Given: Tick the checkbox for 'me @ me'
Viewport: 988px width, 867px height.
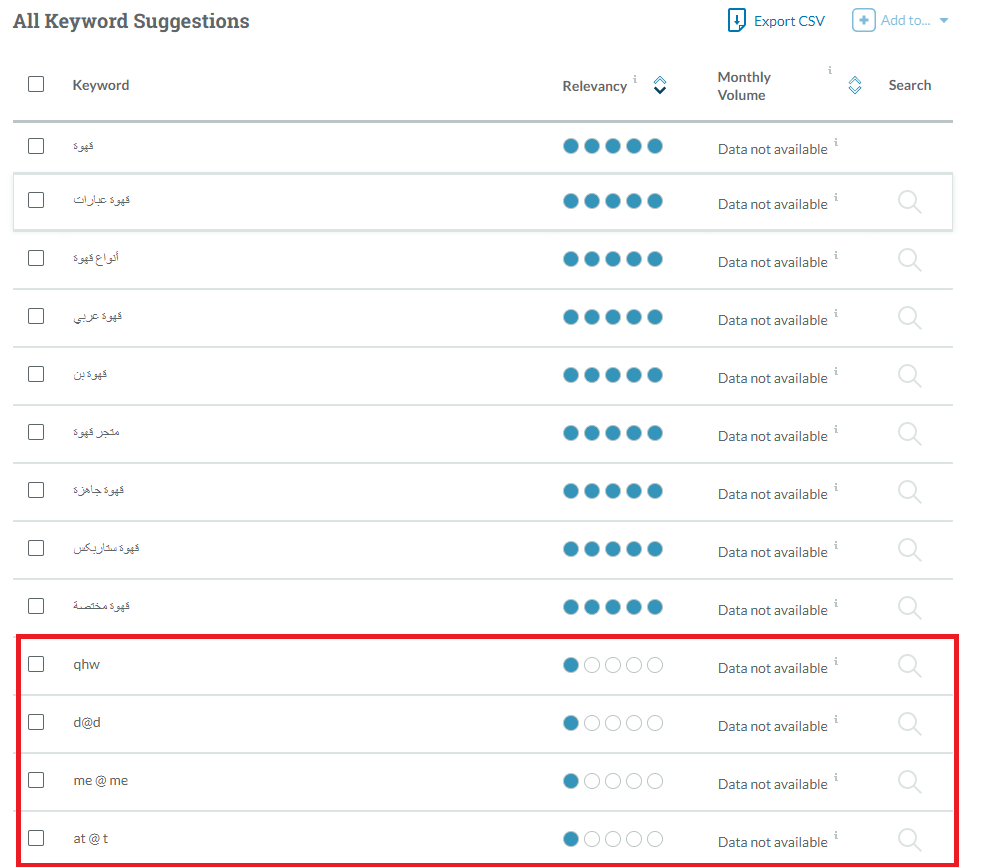Looking at the screenshot, I should click(x=36, y=780).
